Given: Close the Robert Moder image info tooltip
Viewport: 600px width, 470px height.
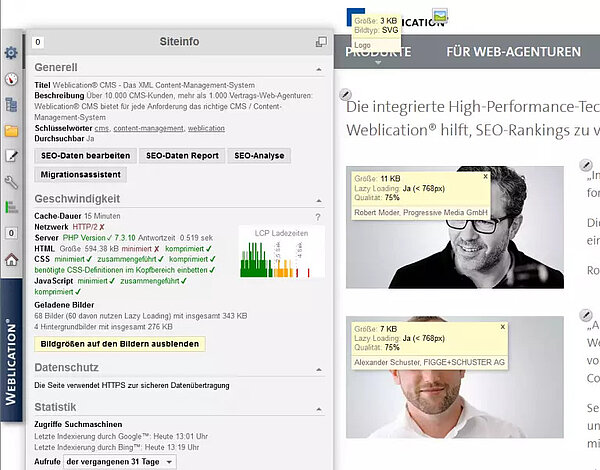Looking at the screenshot, I should [485, 176].
